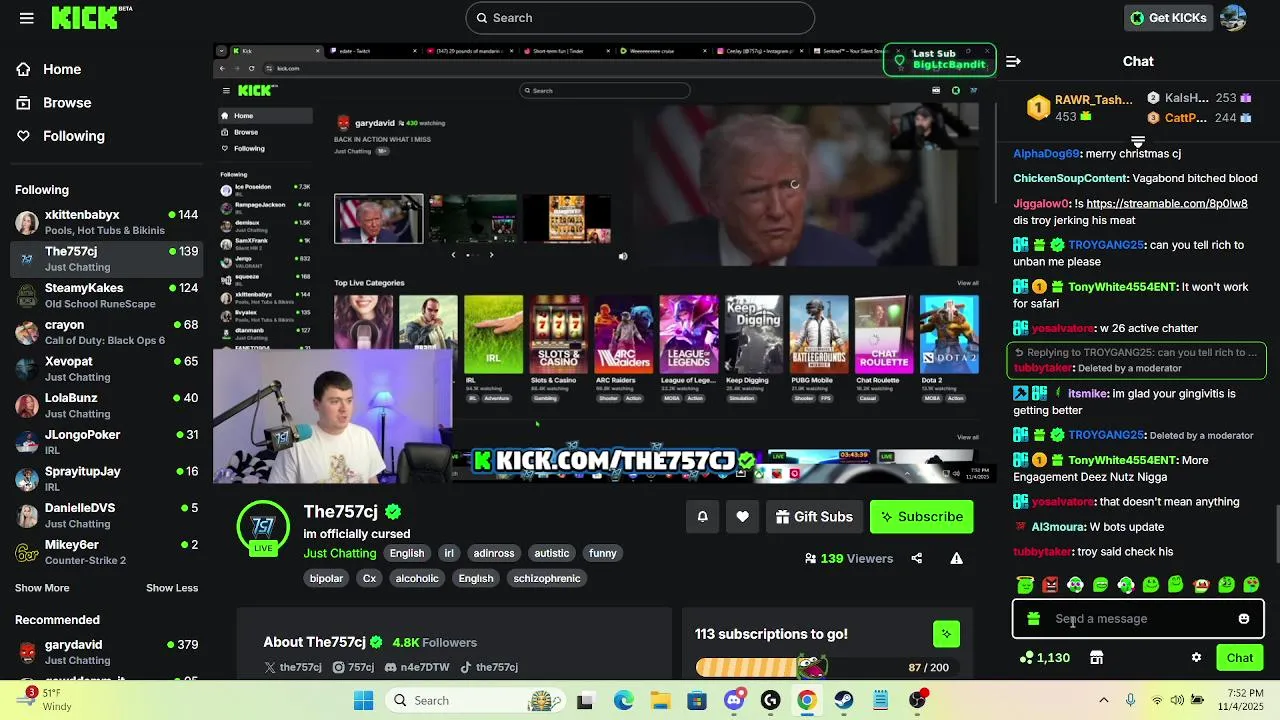
Task: Click the autistic tag
Action: [551, 553]
